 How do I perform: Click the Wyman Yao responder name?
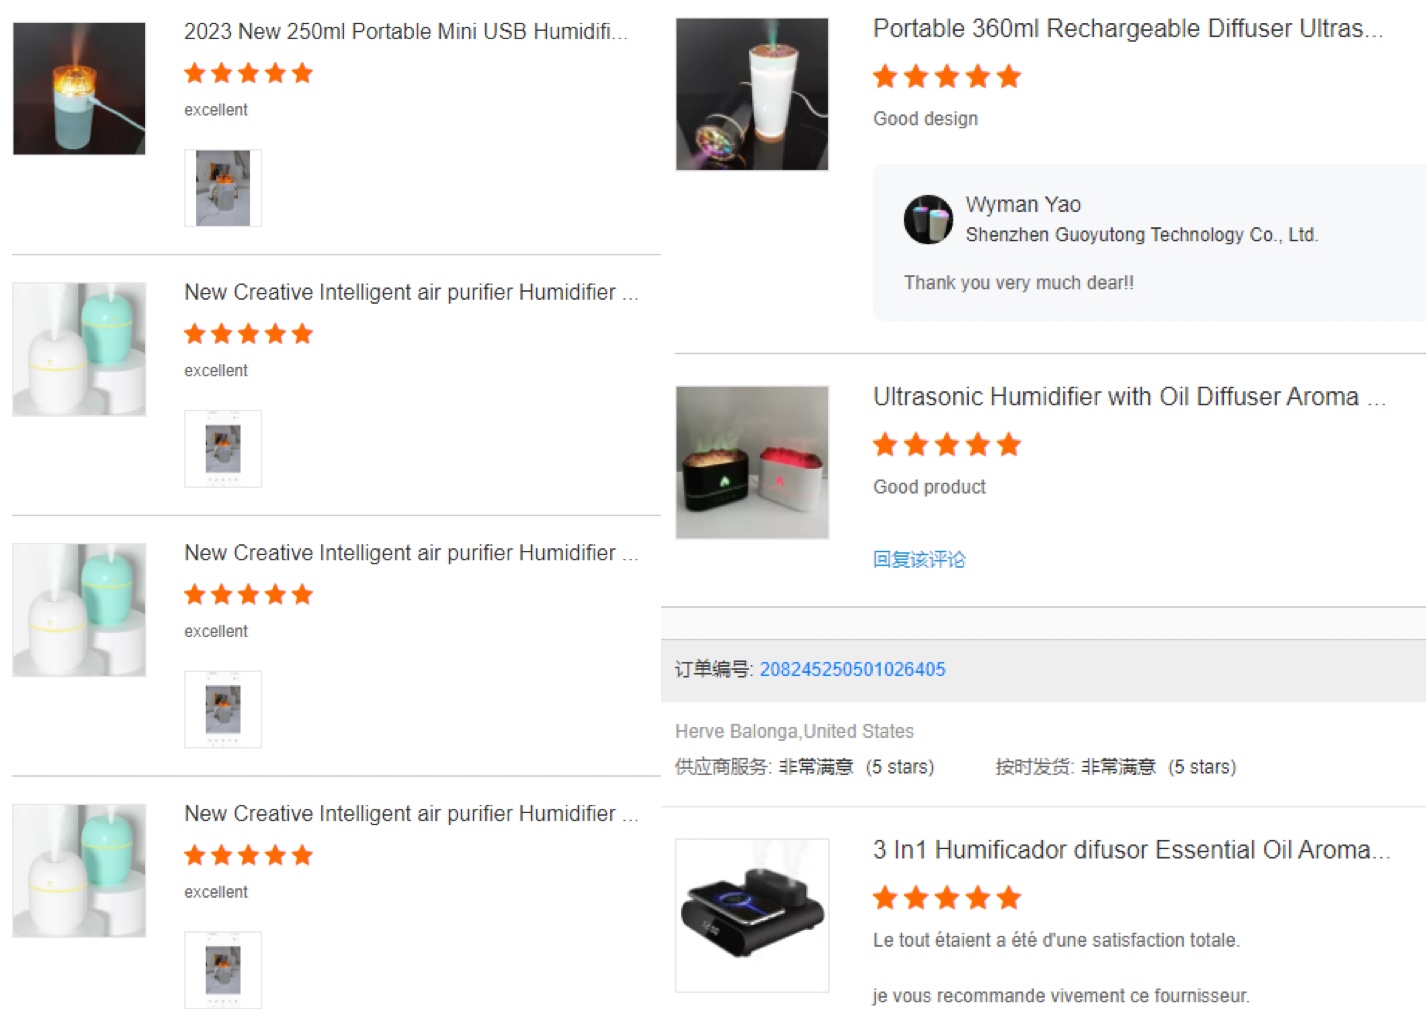[x=1023, y=205]
